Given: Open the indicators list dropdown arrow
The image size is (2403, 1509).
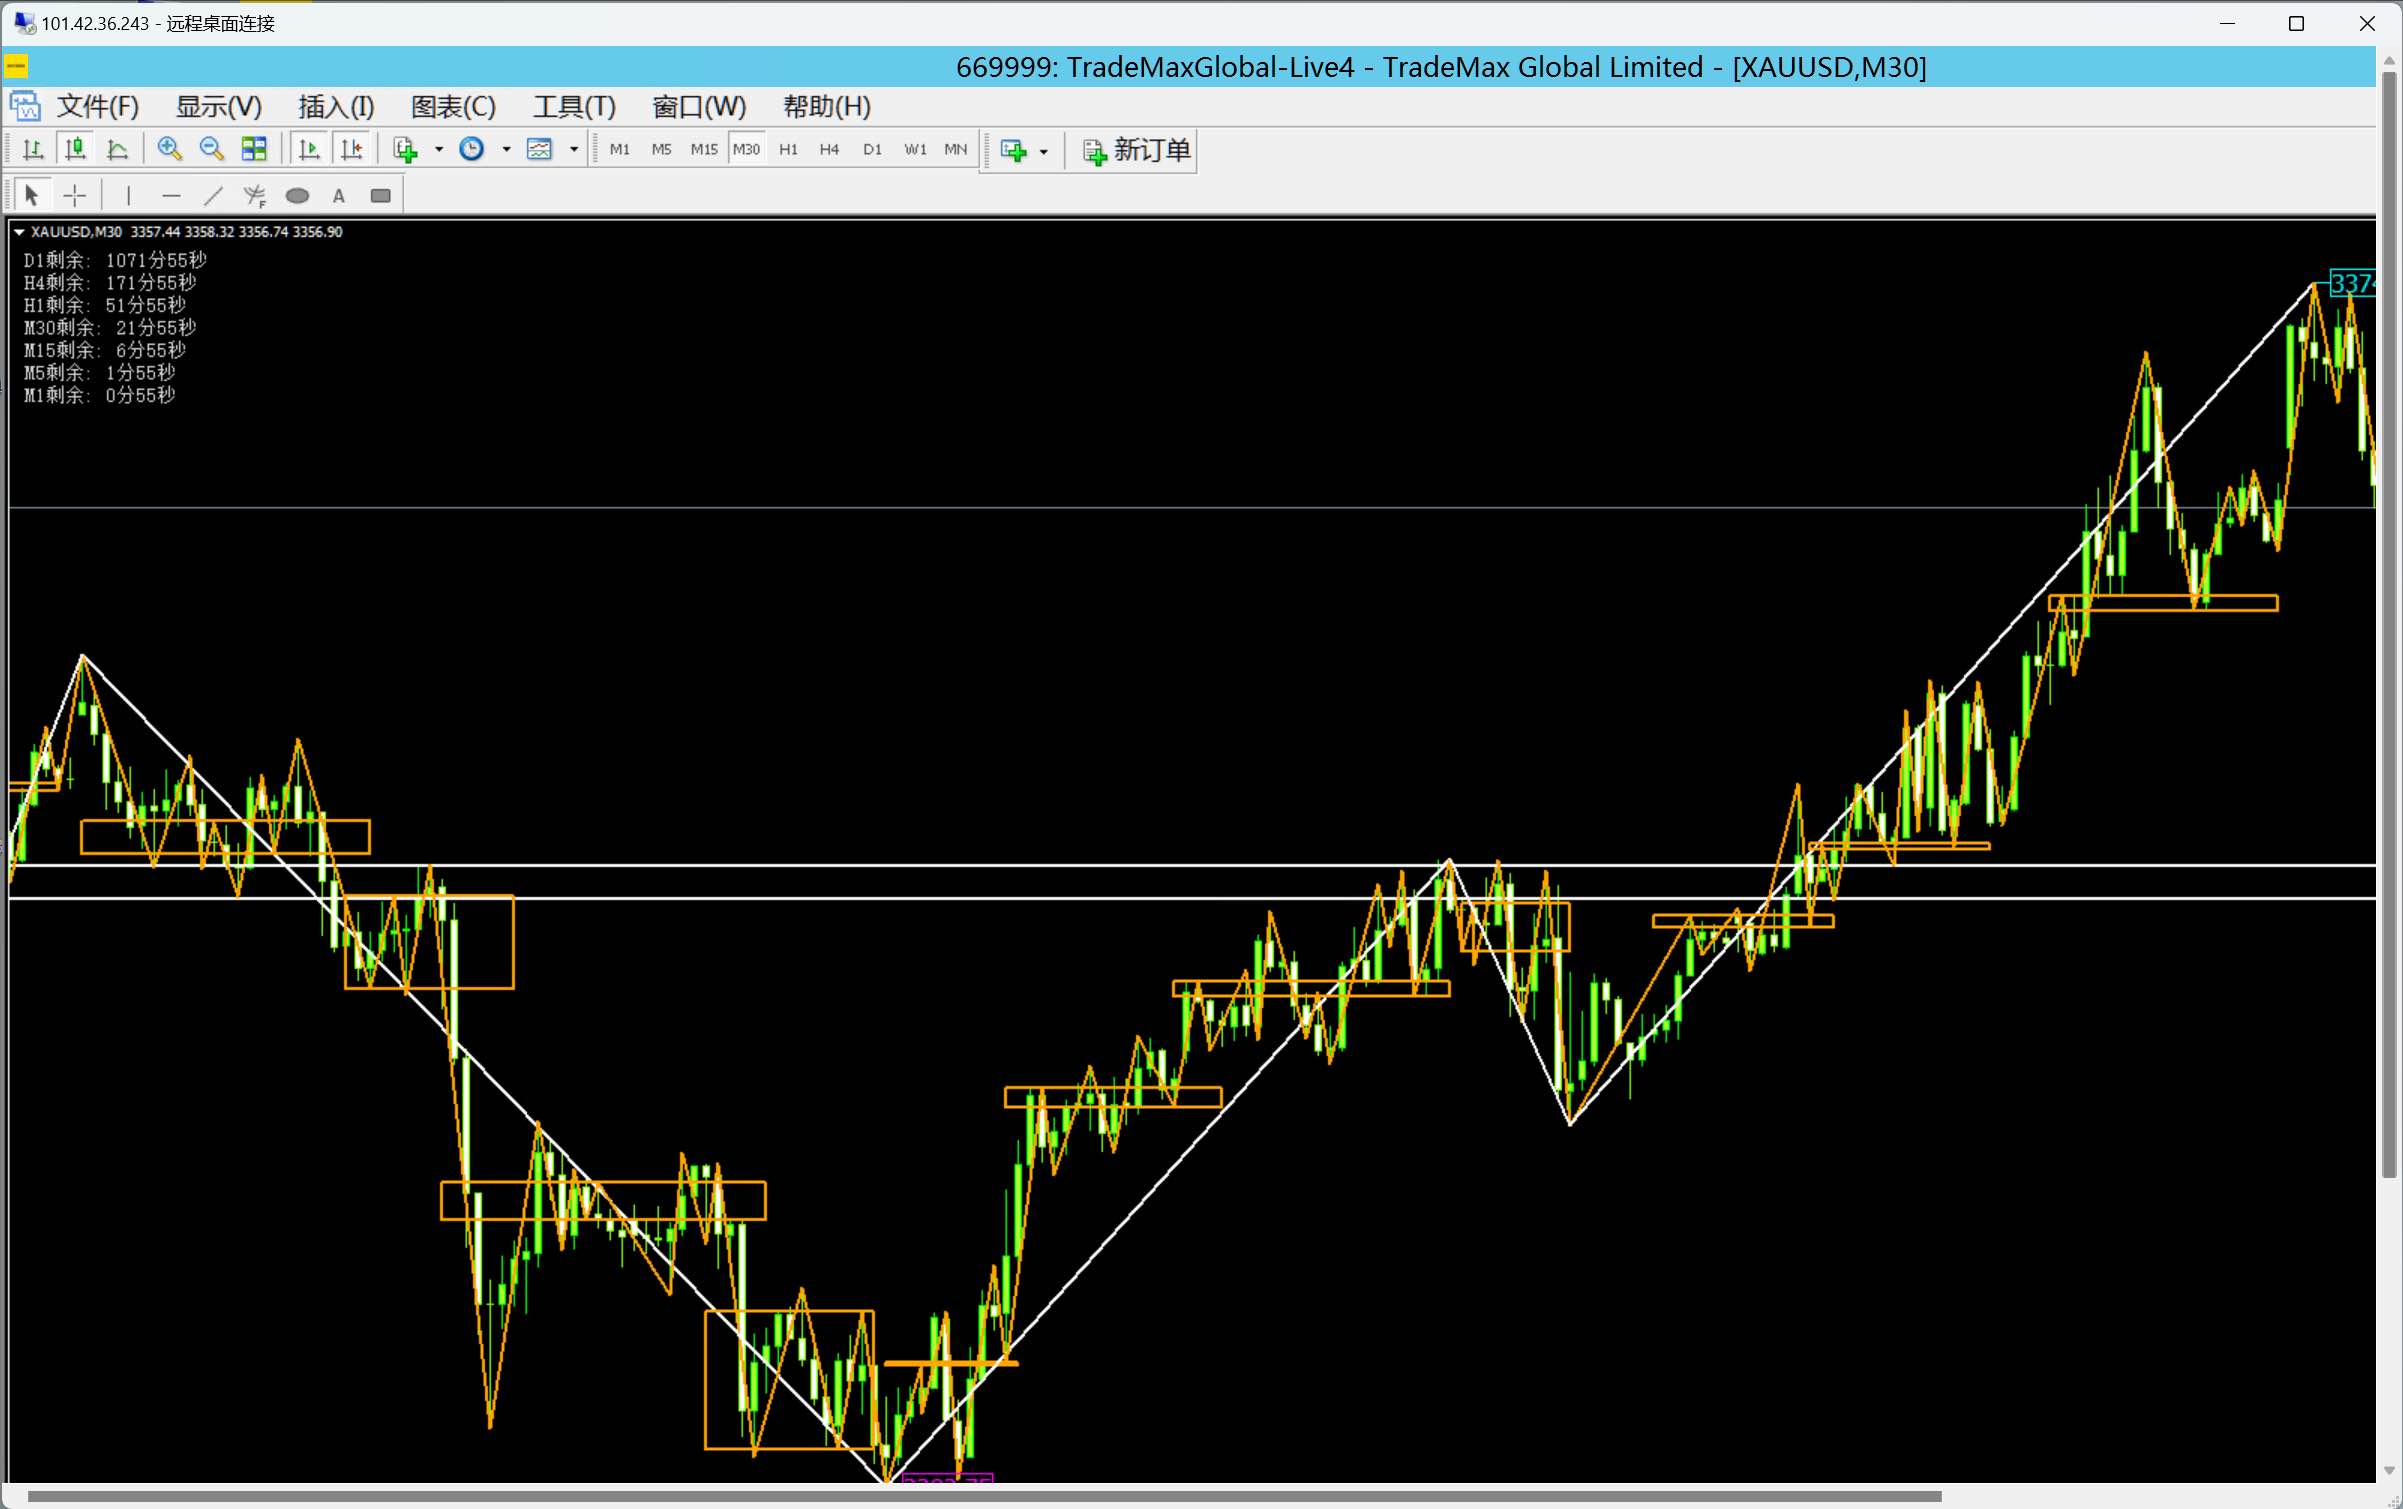Looking at the screenshot, I should click(x=439, y=150).
